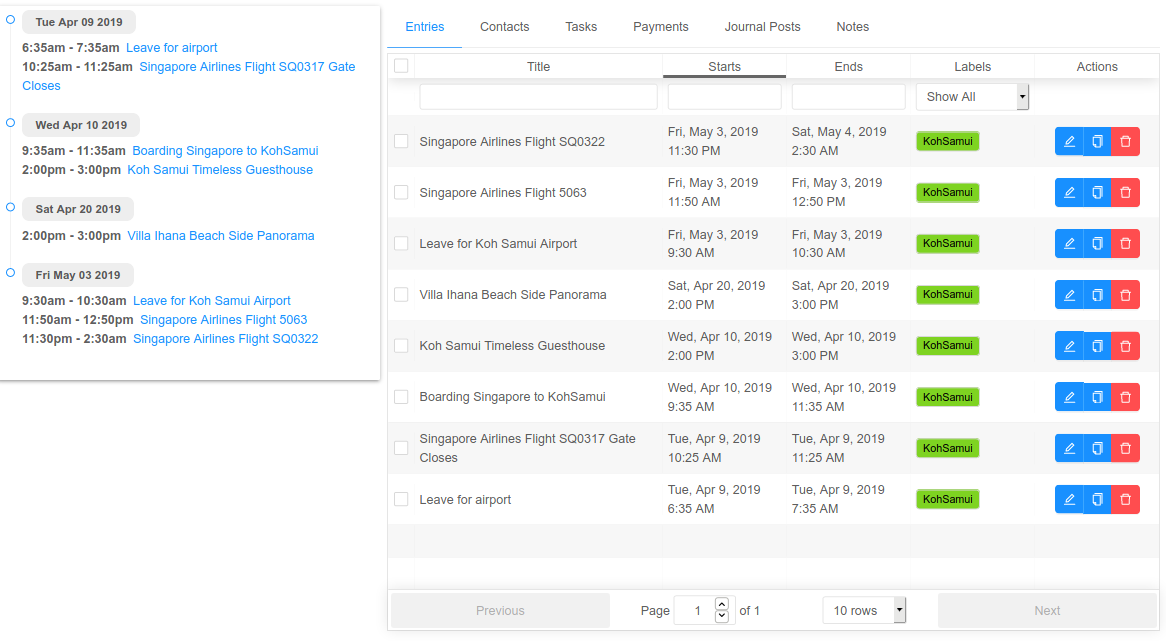
Task: Open Singapore Airlines Flight SQ0322 timeline link
Action: (225, 339)
